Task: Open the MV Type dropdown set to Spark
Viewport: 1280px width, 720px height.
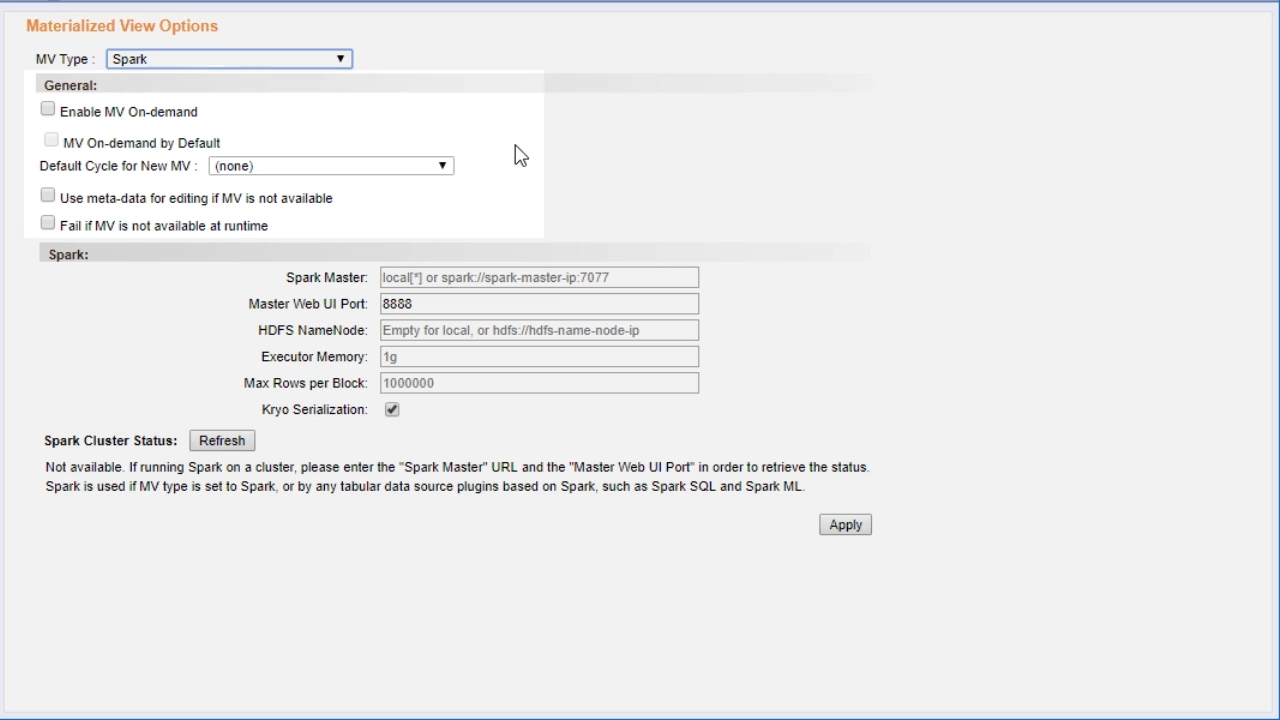Action: (229, 59)
